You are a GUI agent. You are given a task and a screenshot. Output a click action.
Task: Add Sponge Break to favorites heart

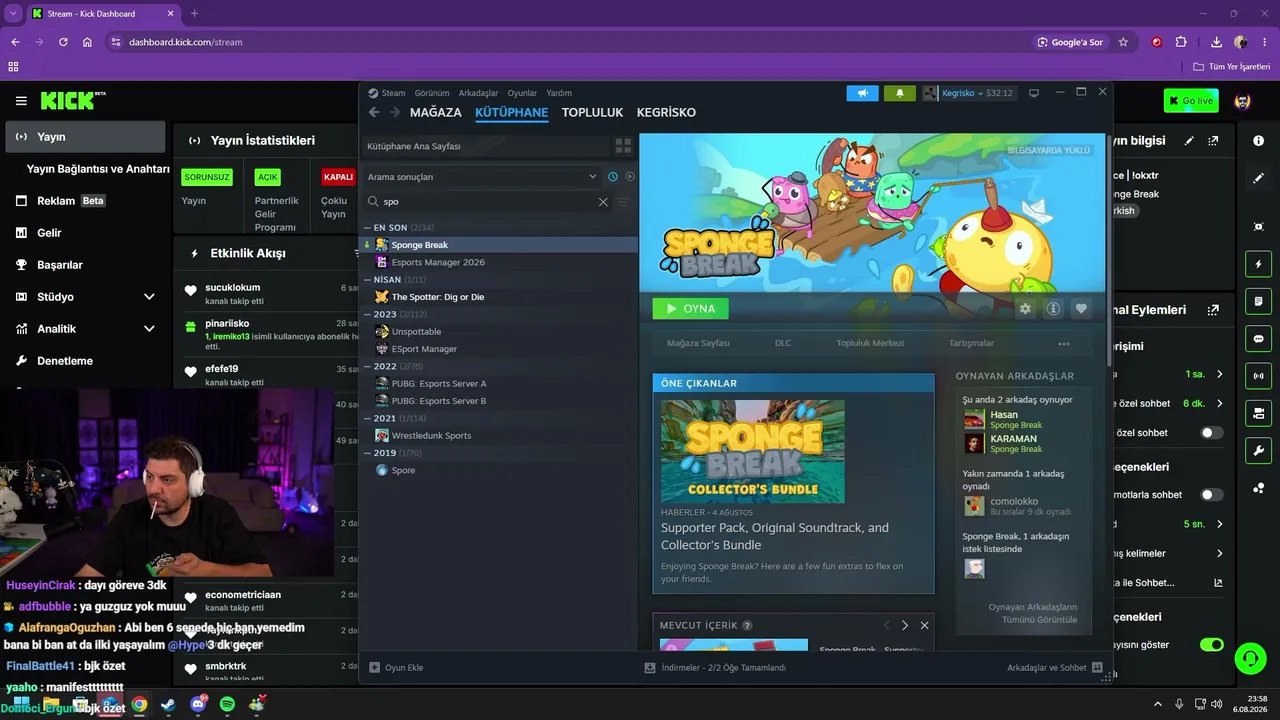tap(1081, 309)
